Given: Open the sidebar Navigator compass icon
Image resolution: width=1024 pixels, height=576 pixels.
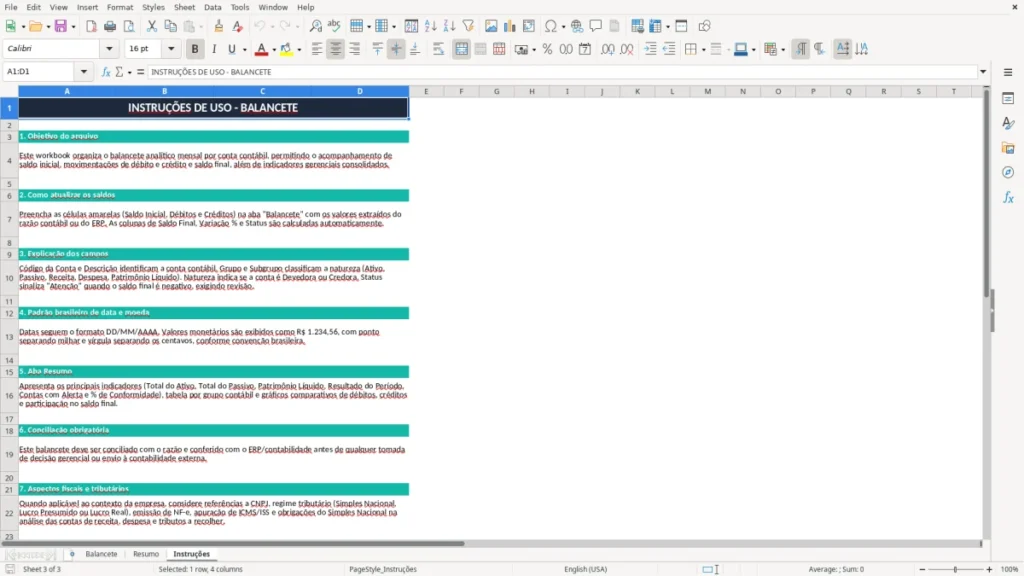Looking at the screenshot, I should point(1008,172).
